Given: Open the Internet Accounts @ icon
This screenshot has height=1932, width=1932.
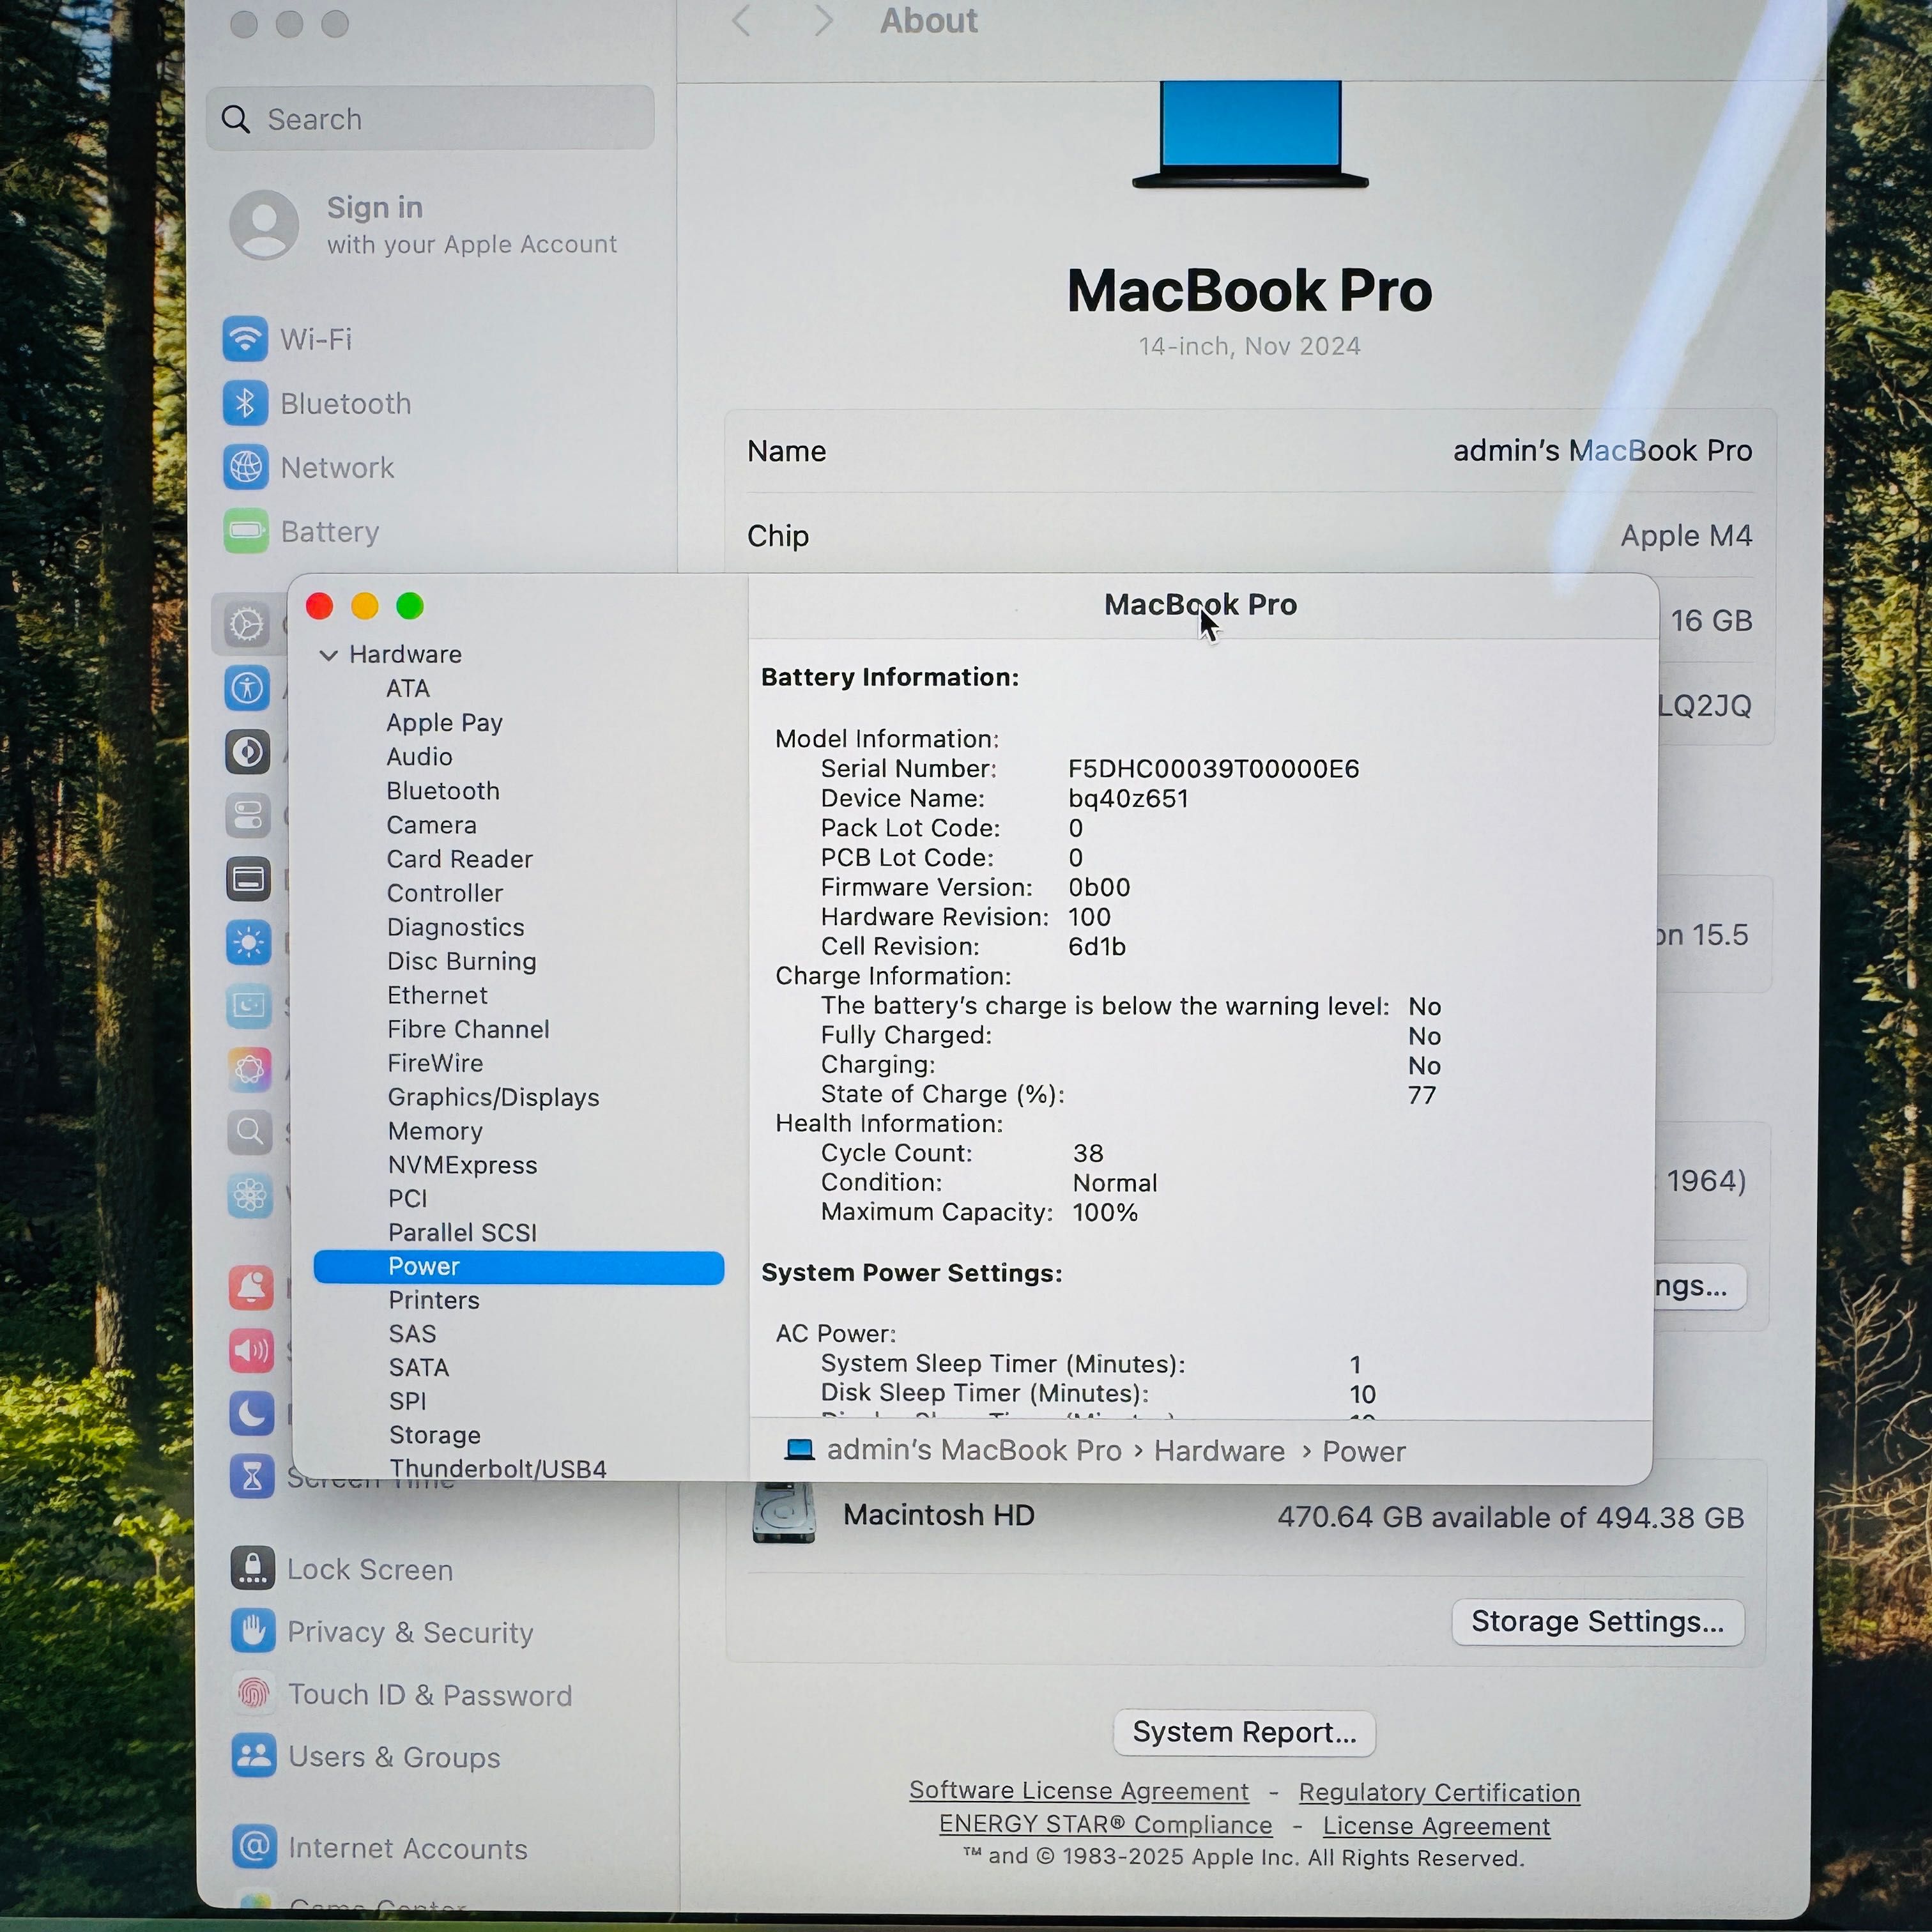Looking at the screenshot, I should 254,1846.
